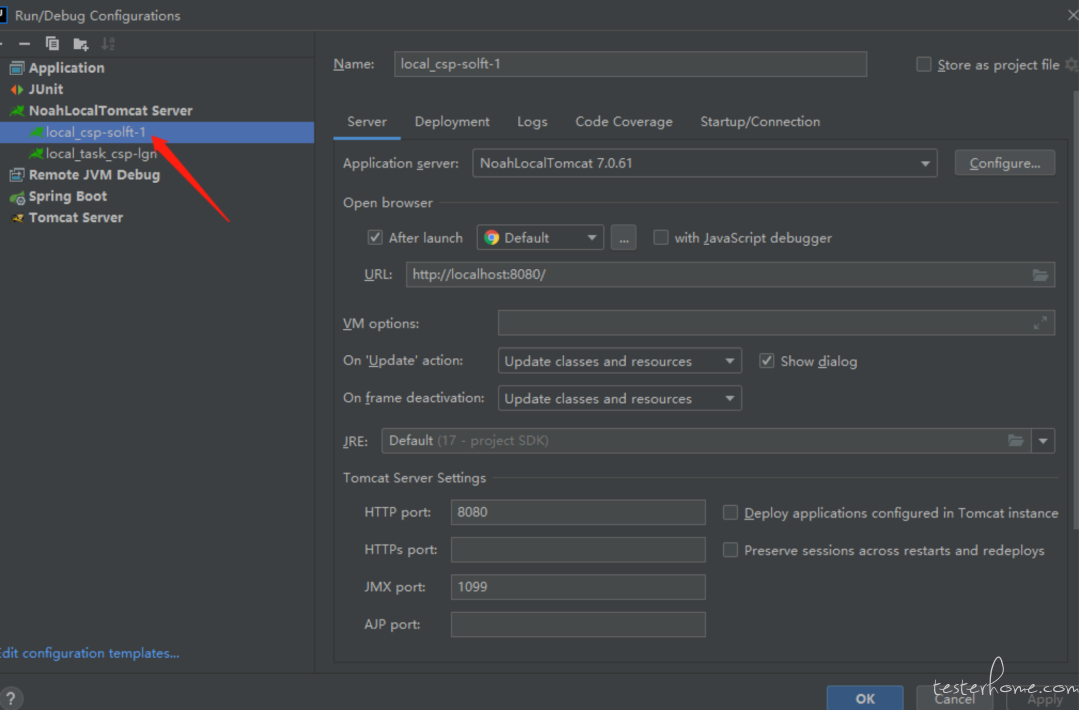The image size is (1080, 710).
Task: Open the help question mark icon
Action: tap(11, 698)
